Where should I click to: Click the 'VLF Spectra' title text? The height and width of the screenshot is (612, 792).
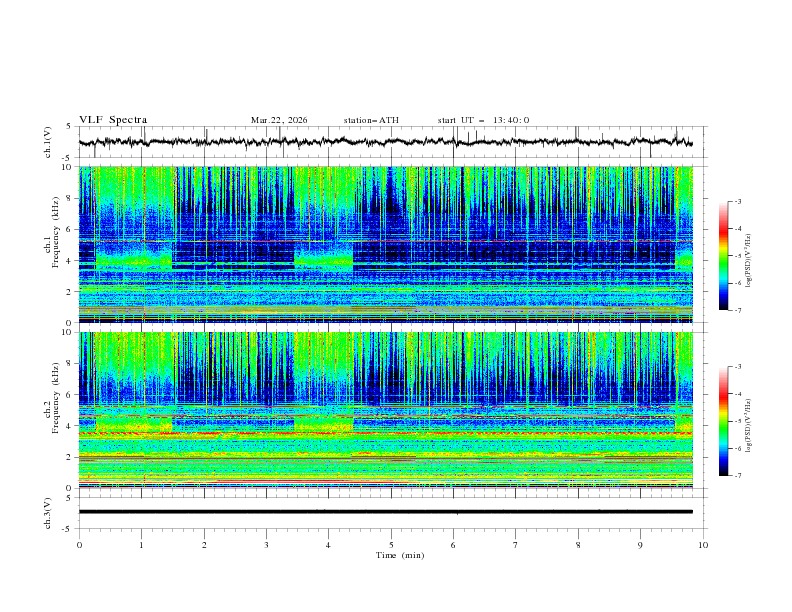pos(113,120)
